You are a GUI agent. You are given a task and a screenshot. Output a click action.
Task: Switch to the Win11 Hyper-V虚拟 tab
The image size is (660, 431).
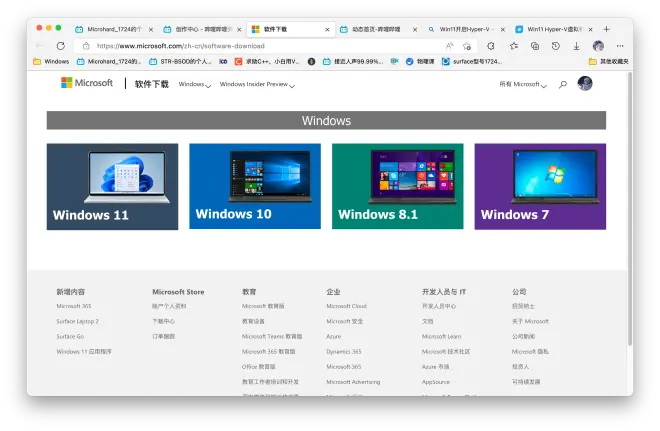click(x=549, y=29)
